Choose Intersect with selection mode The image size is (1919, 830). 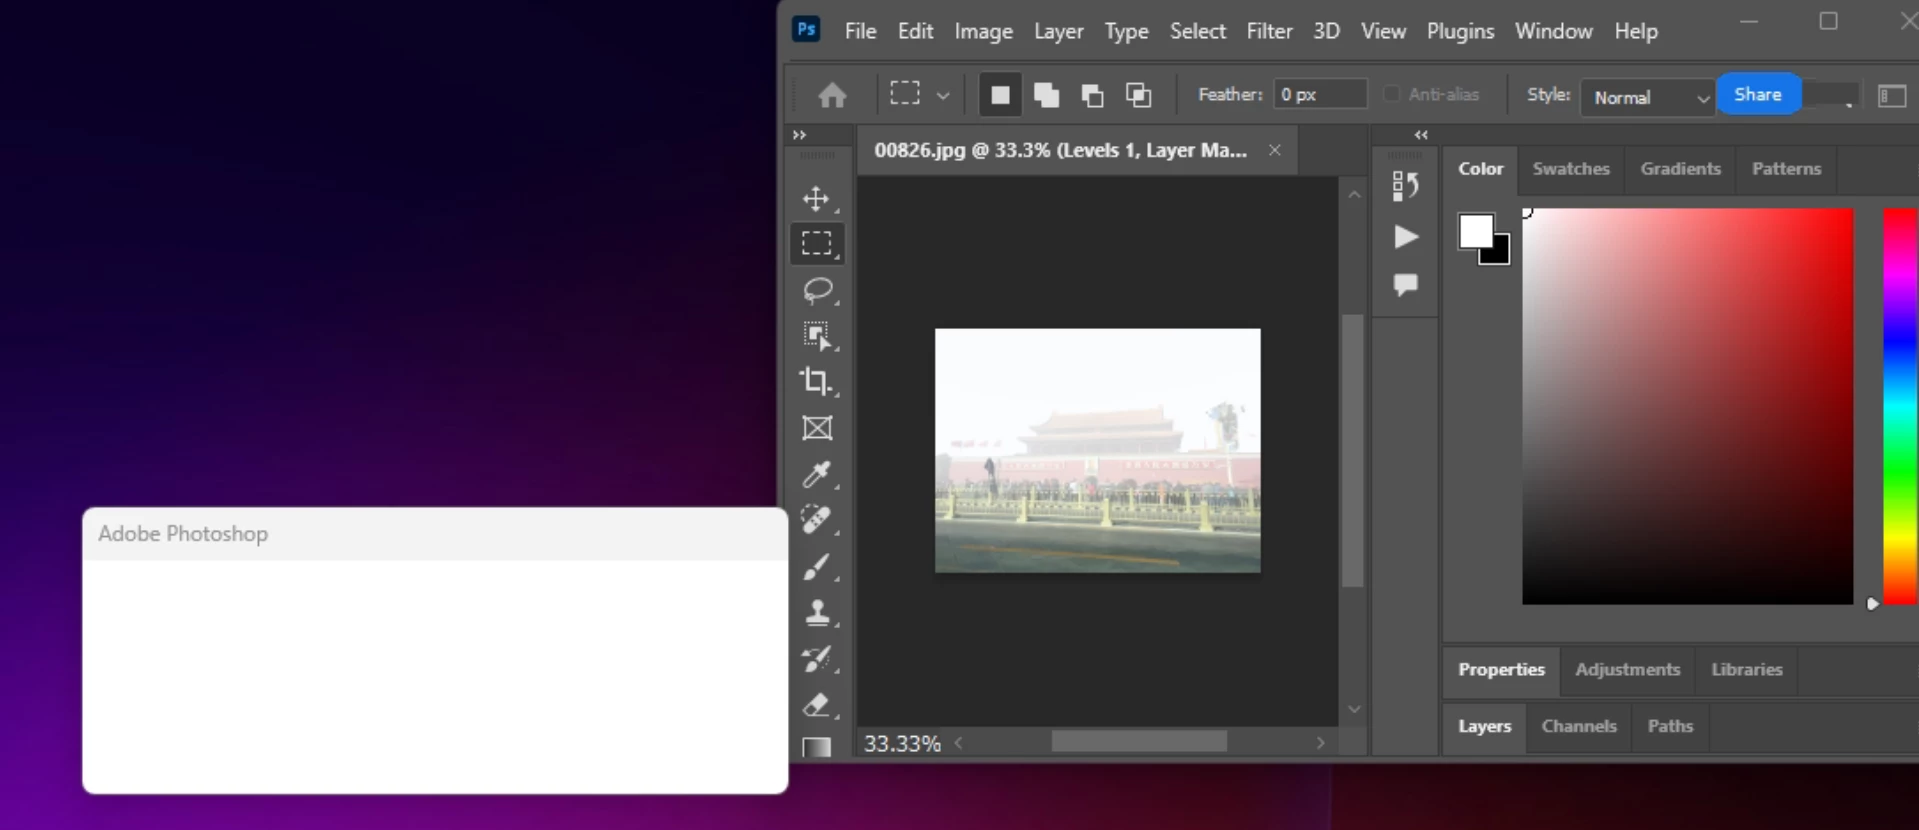coord(1138,95)
